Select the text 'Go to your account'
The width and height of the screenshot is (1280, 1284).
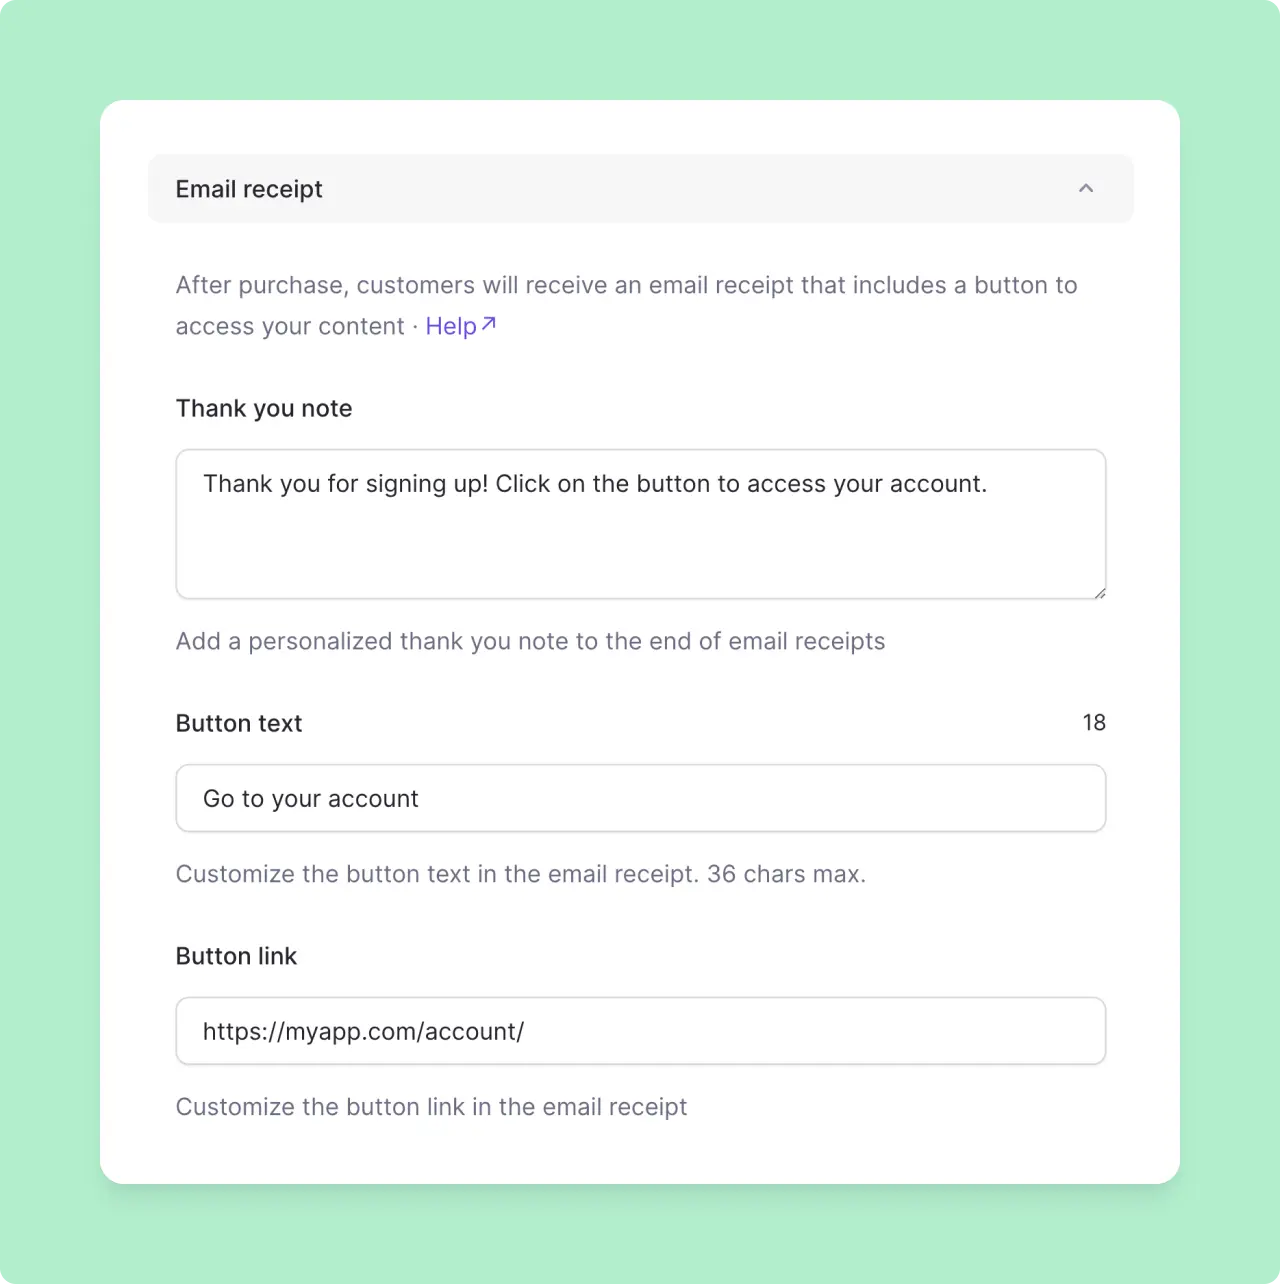[310, 798]
